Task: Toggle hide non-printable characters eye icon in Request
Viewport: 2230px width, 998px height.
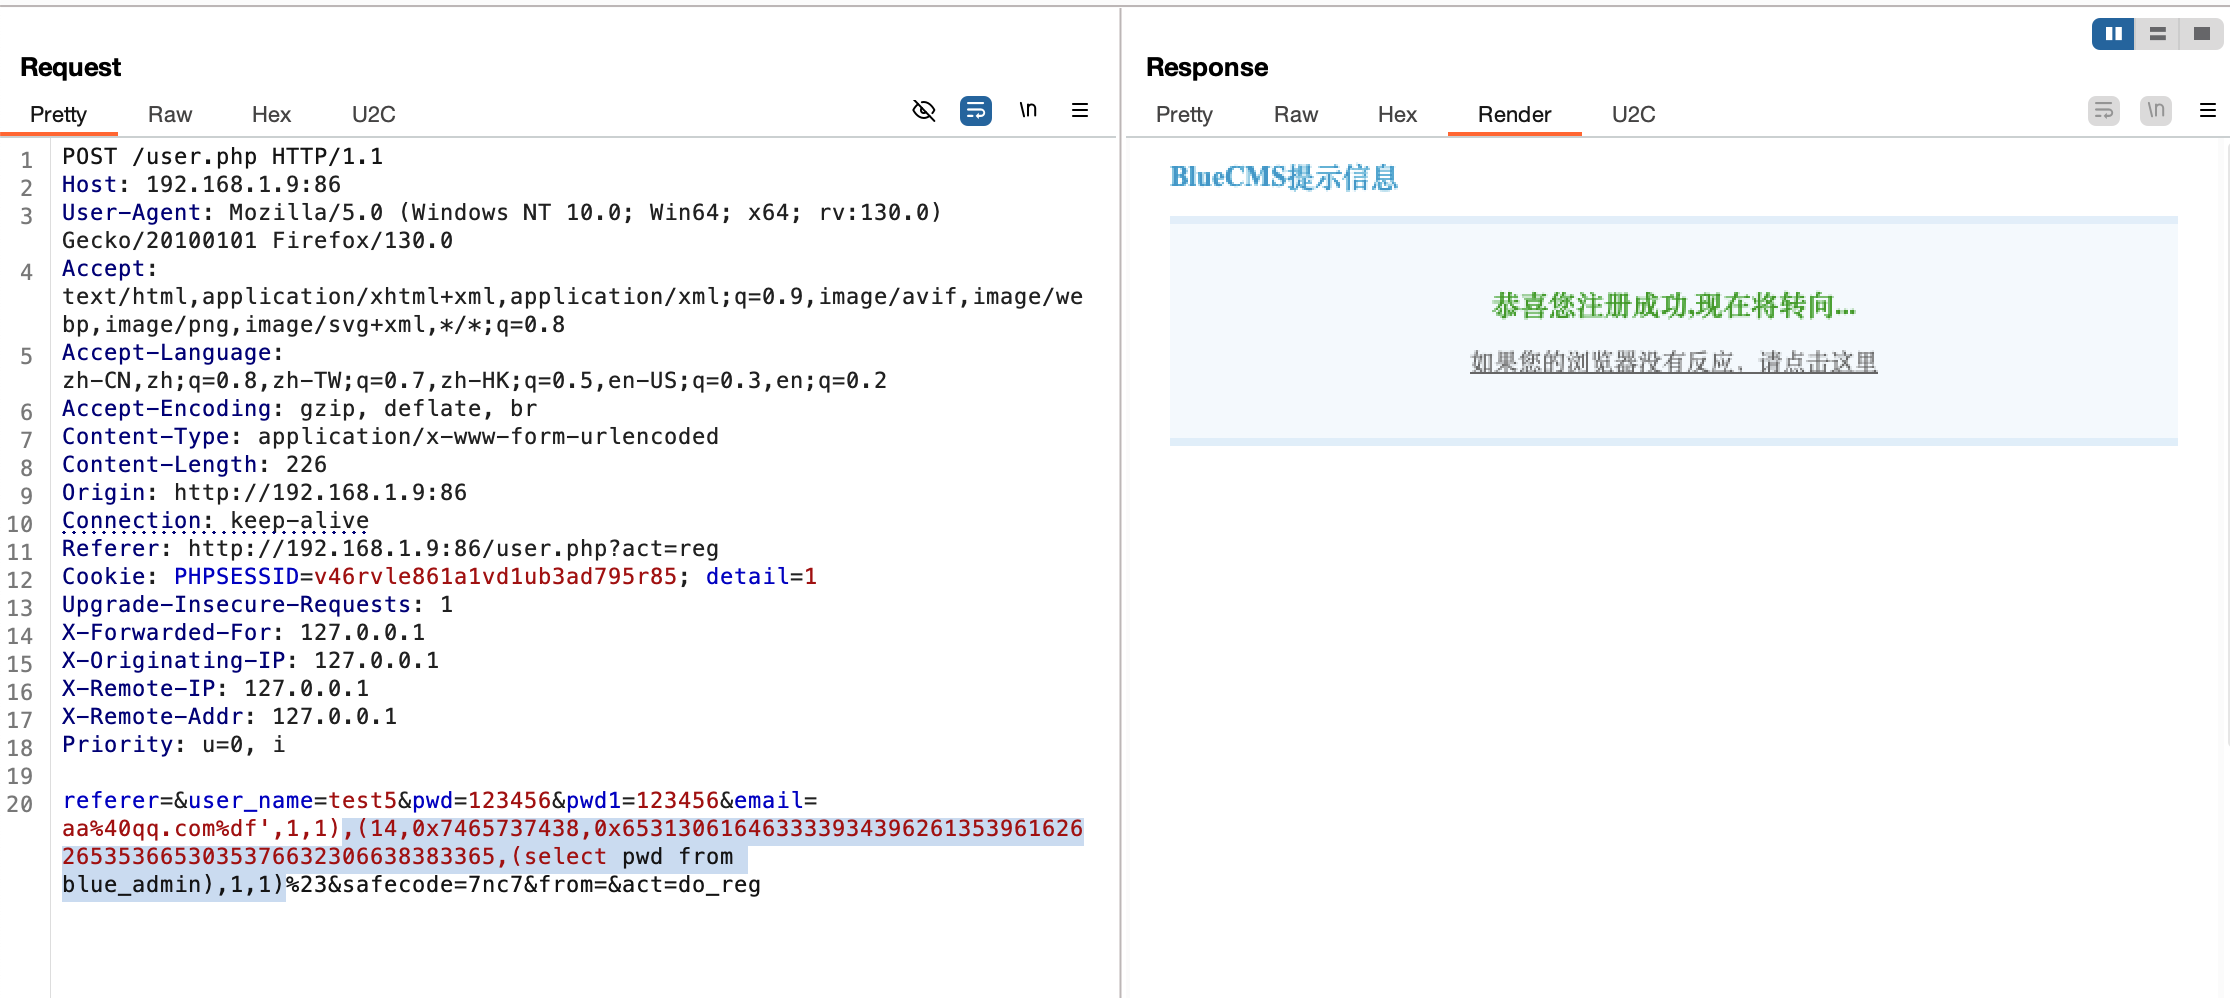Action: [924, 111]
